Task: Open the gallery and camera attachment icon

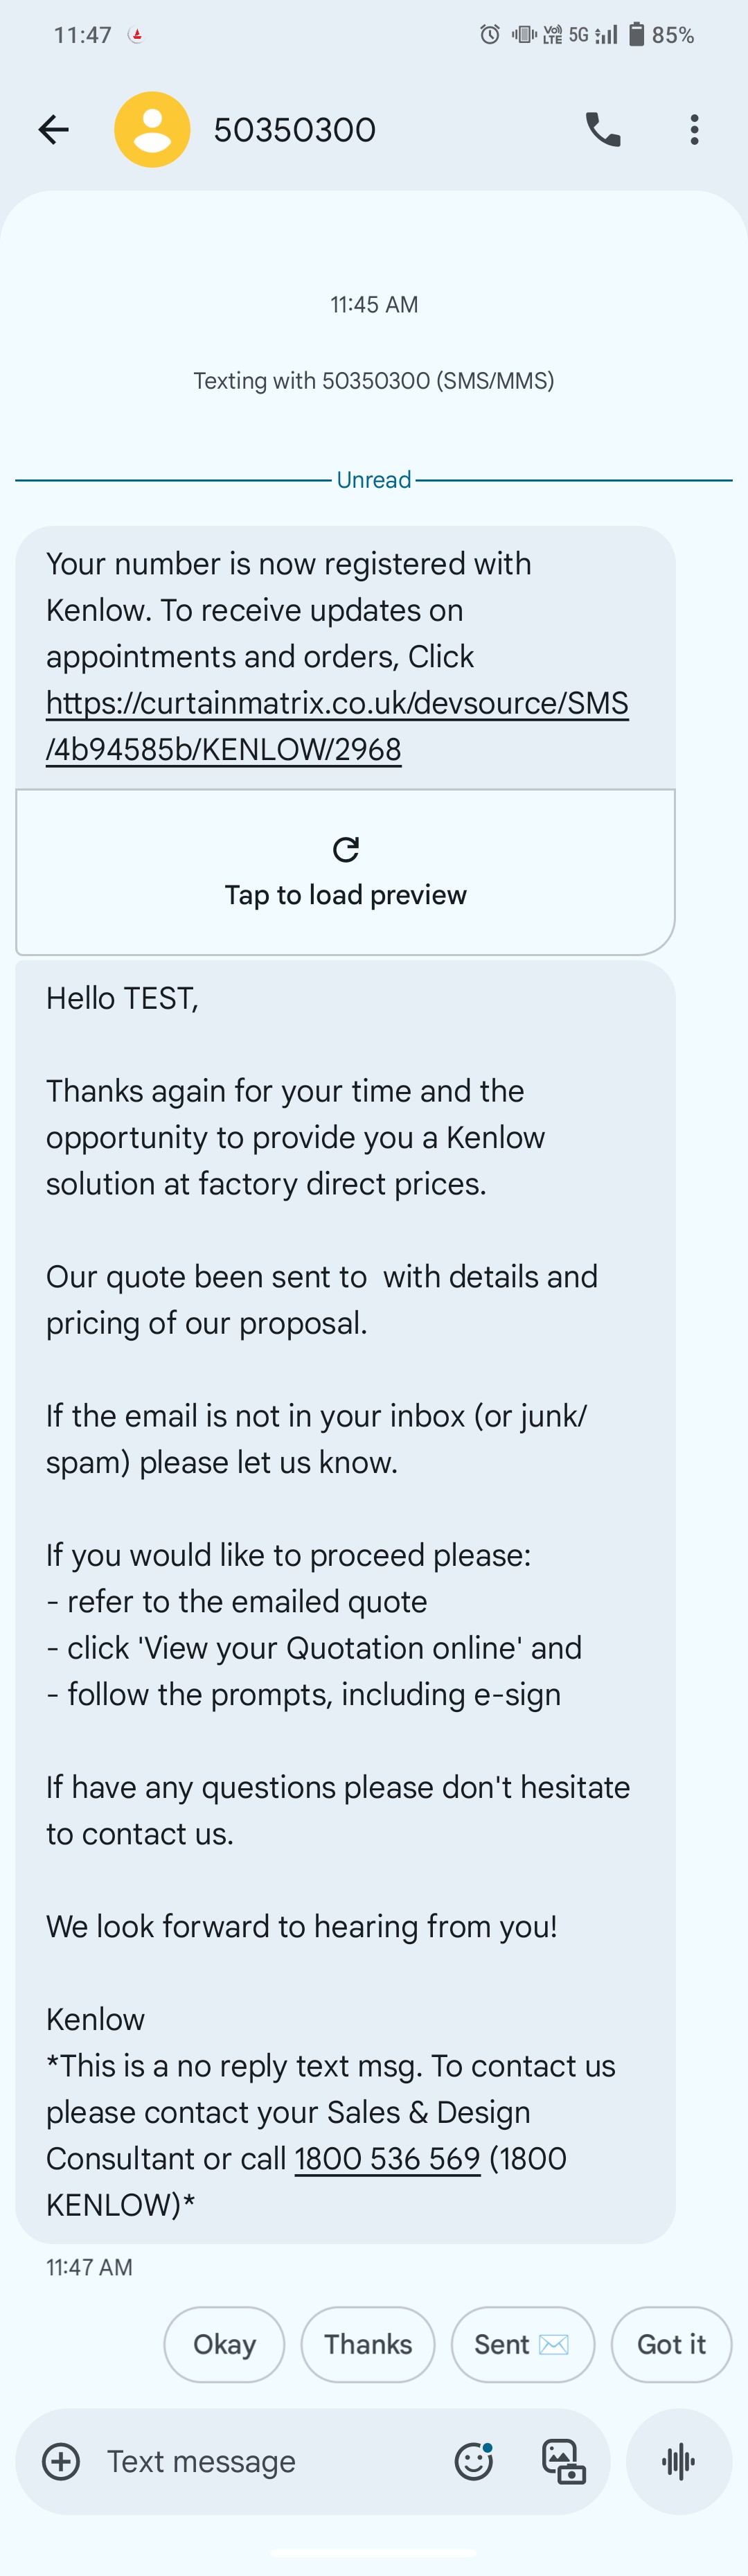Action: coord(563,2461)
